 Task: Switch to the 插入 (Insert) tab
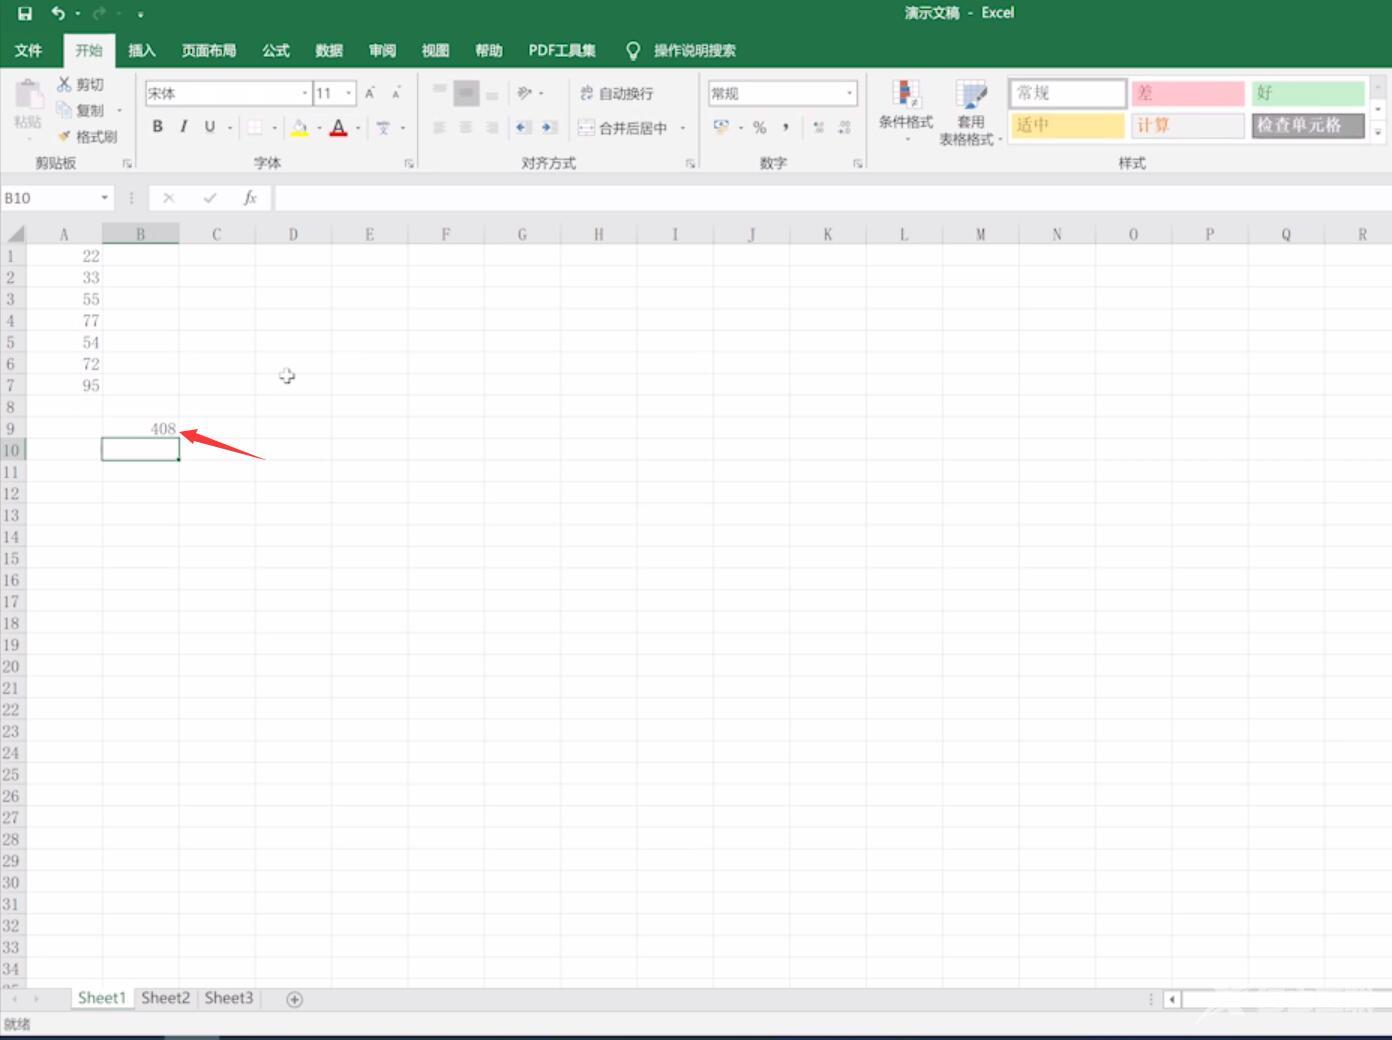tap(142, 50)
